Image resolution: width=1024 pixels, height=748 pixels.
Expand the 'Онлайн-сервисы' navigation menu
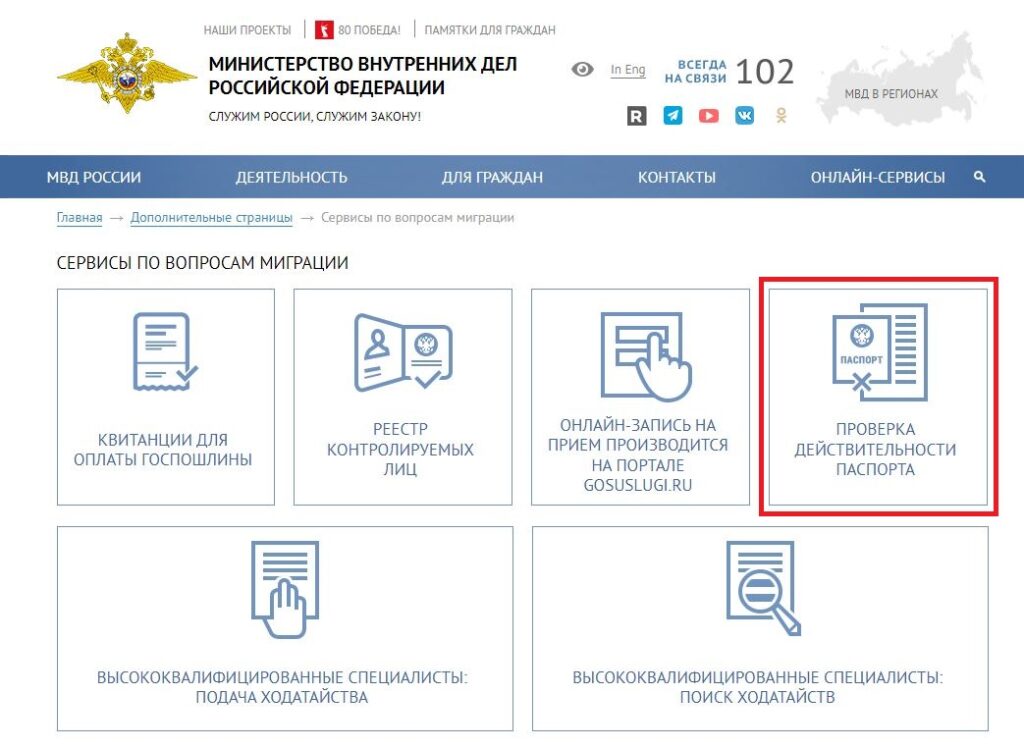877,177
